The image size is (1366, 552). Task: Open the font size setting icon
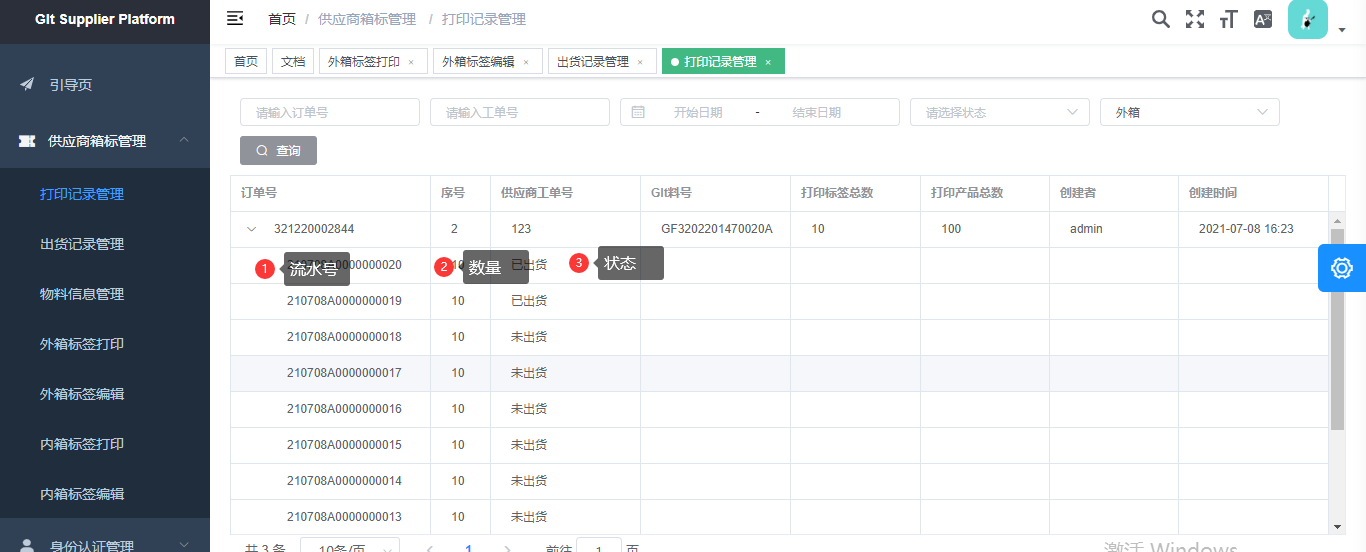1228,19
